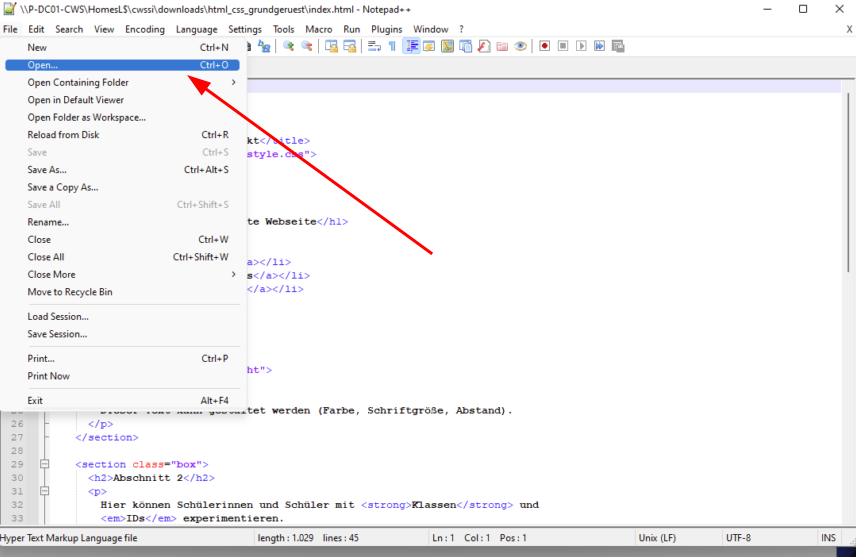Choose Print Now

pyautogui.click(x=122, y=376)
